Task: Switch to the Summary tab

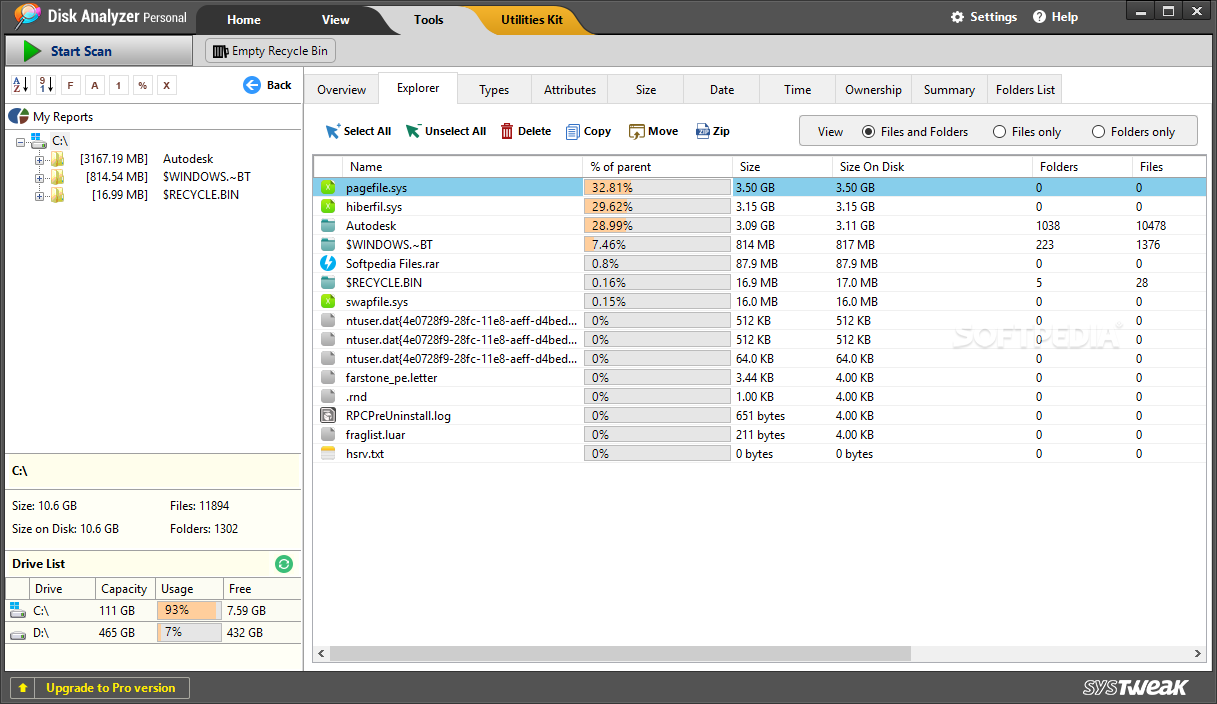Action: [949, 90]
